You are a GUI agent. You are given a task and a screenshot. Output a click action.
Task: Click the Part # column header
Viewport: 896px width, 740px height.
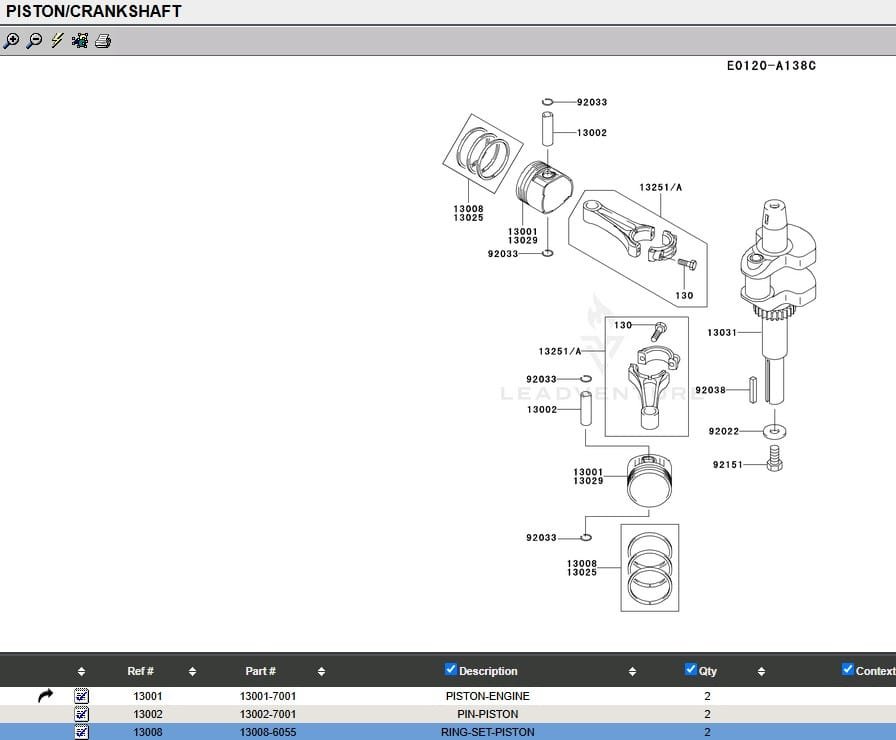(x=260, y=671)
